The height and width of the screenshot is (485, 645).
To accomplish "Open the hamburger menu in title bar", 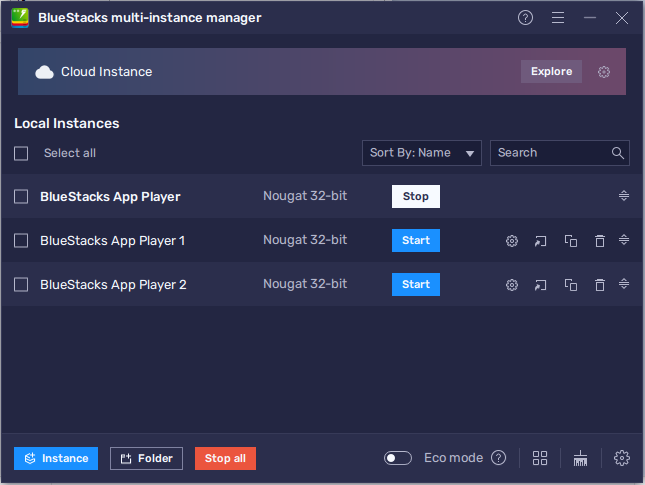I will [x=558, y=18].
